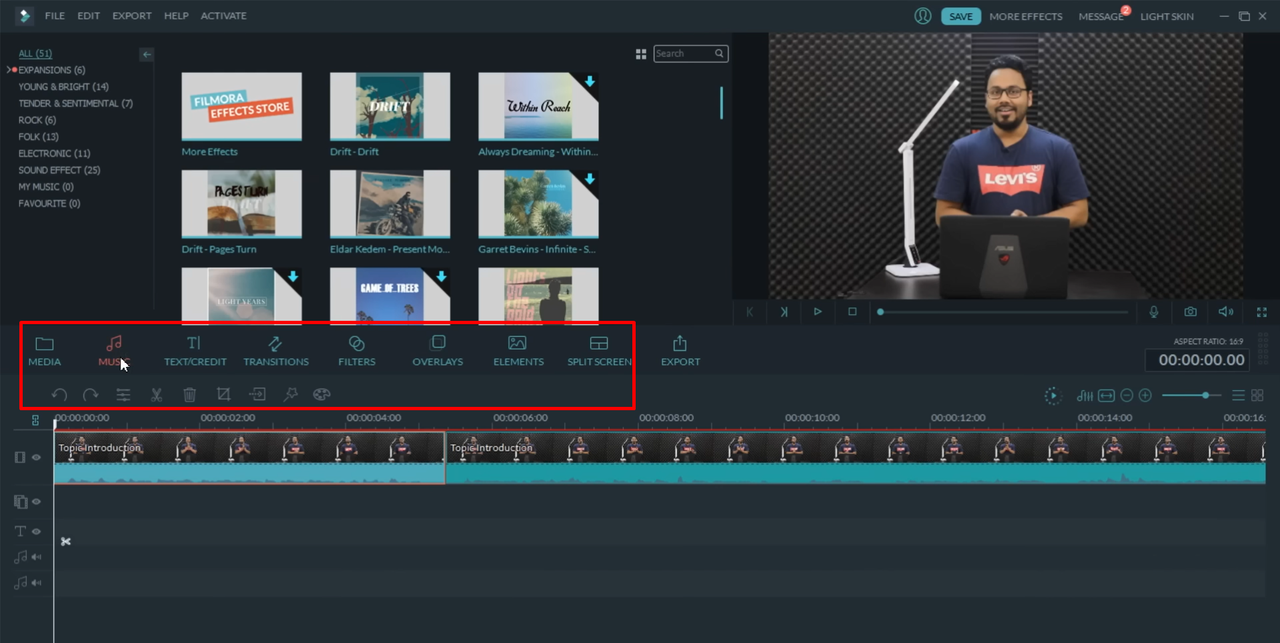Switch to Light Skin theme
The image size is (1280, 643).
[x=1167, y=16]
